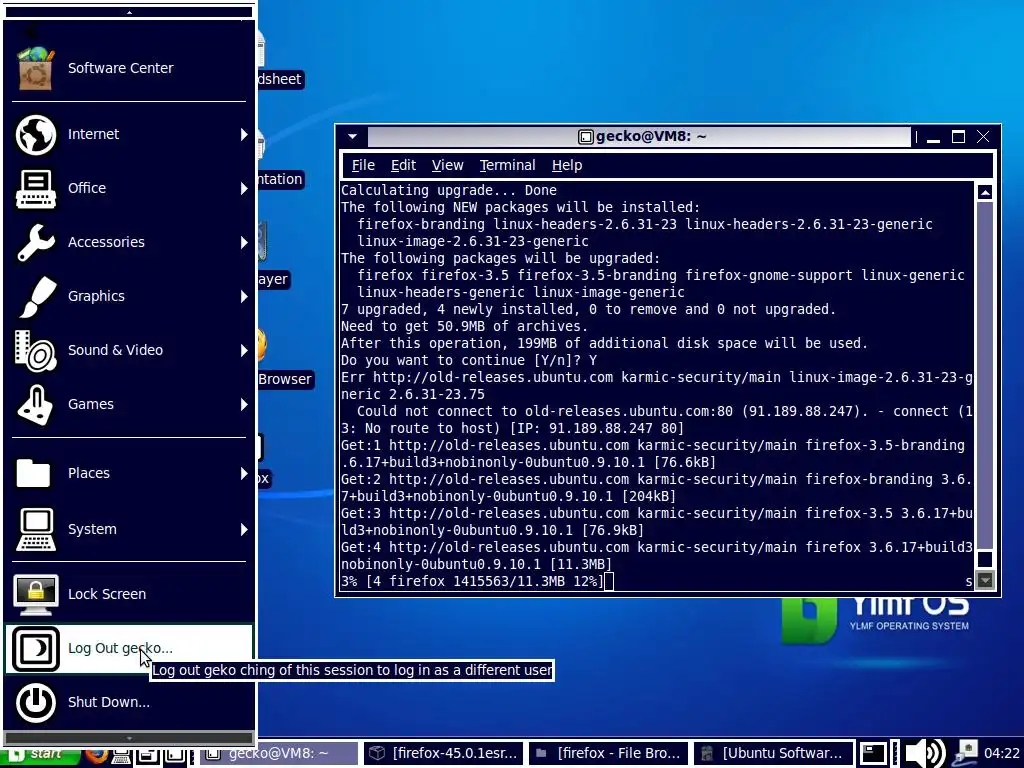Expand the Places submenu arrow
This screenshot has height=768, width=1024.
tap(244, 473)
